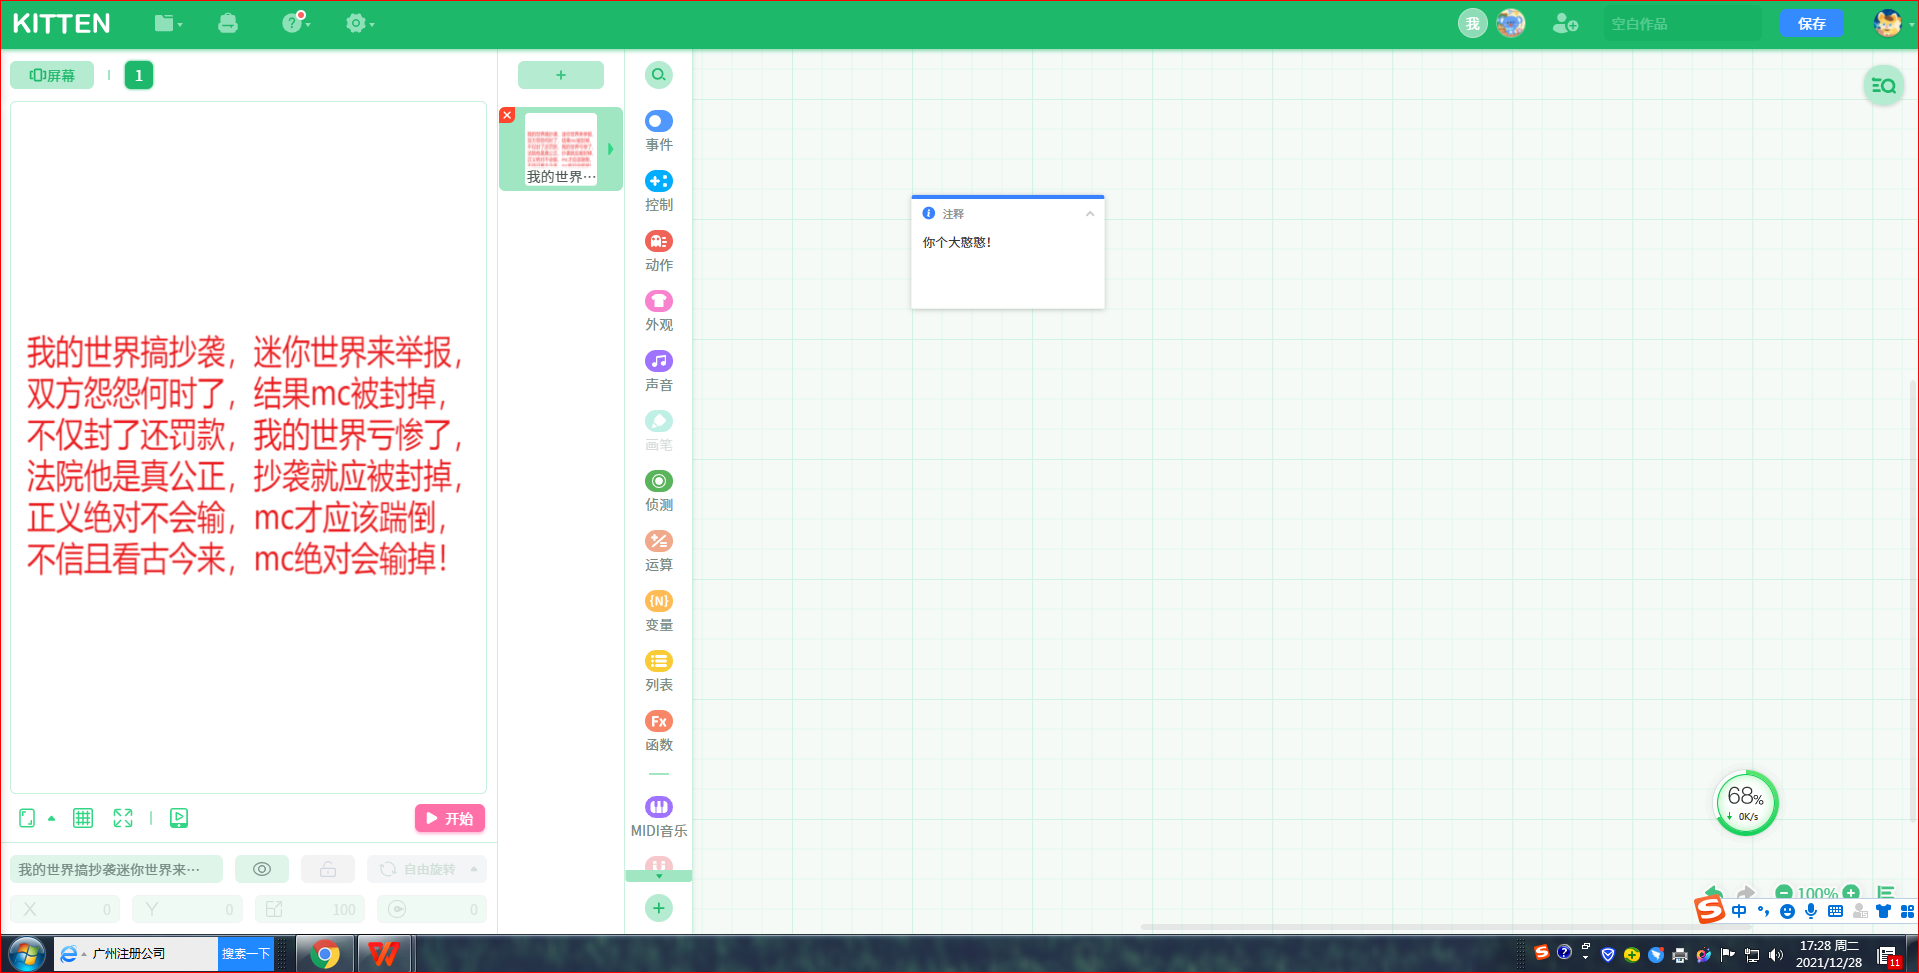
Task: Select the 我的世界 sprite thumbnail
Action: [x=560, y=149]
